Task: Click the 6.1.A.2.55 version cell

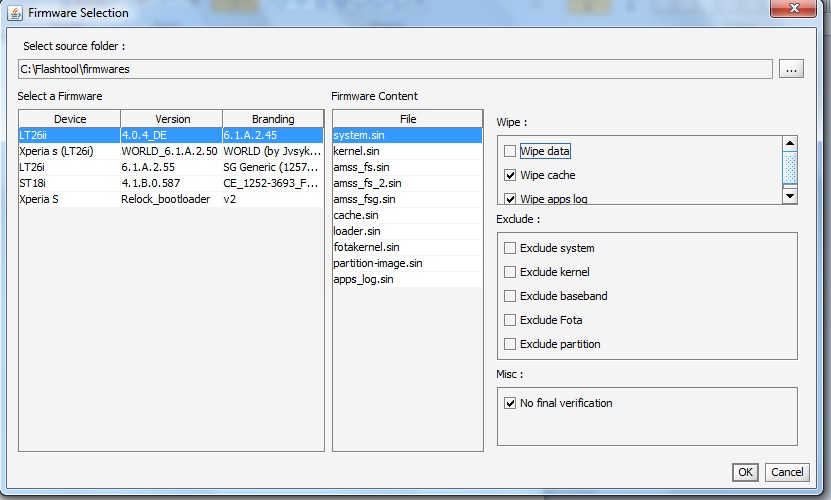Action: (171, 167)
